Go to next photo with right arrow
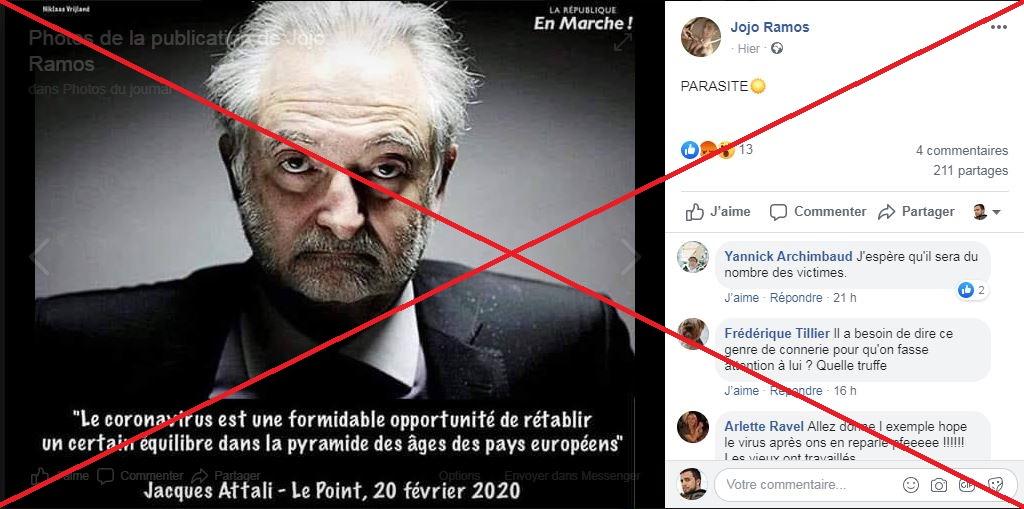1024x509 pixels. tap(630, 257)
